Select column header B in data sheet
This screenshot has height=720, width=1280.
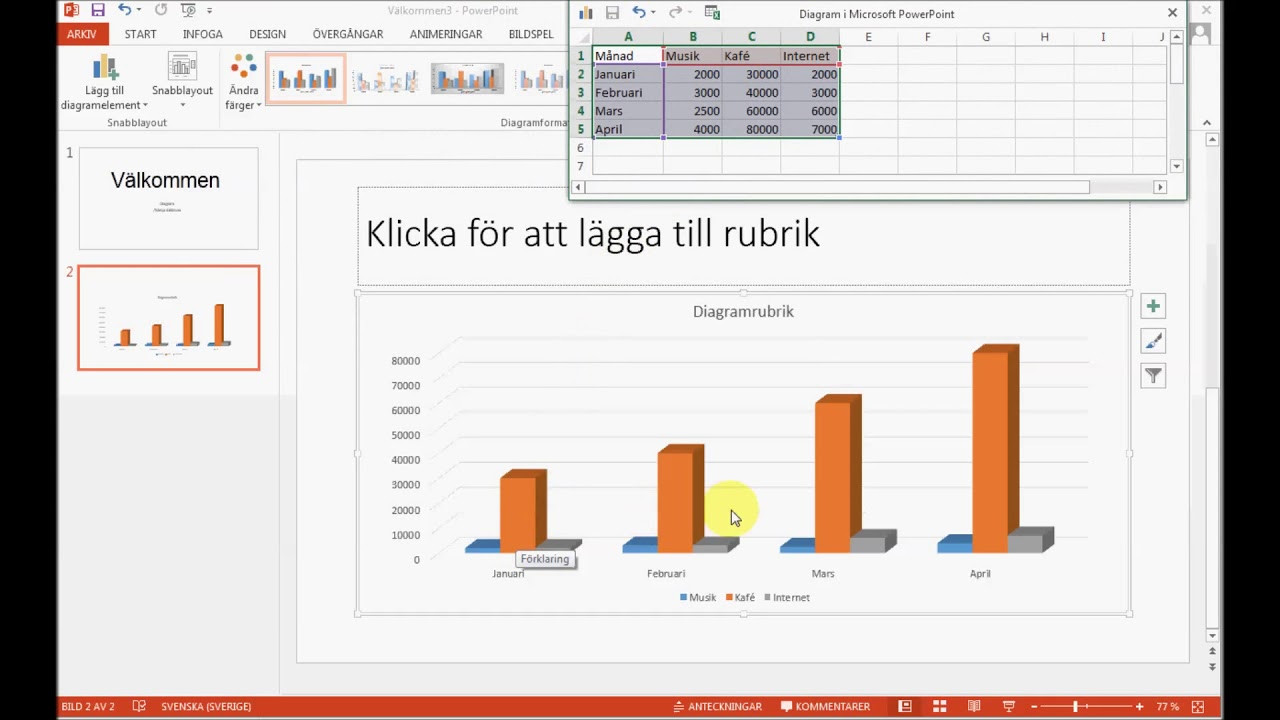692,37
